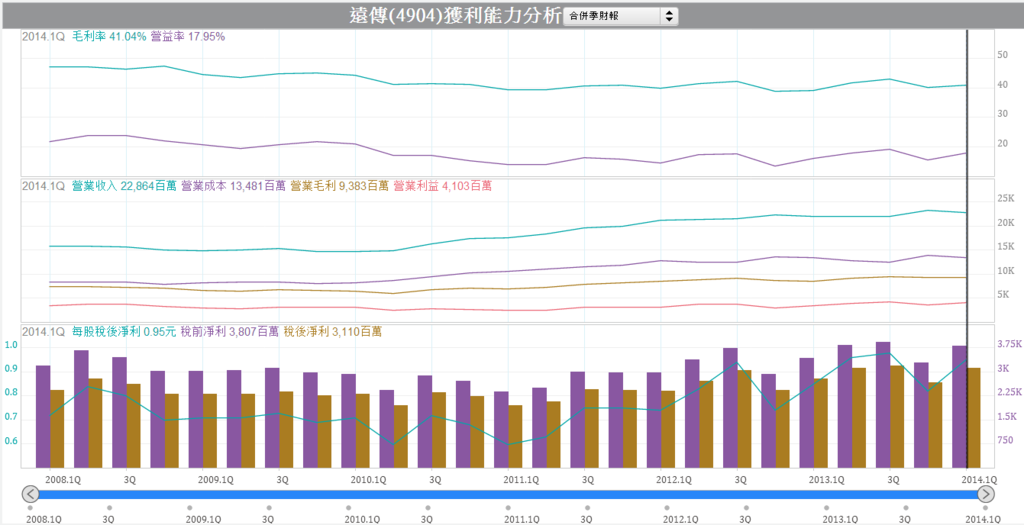The image size is (1024, 525).
Task: Click the right arrow handle of range slider
Action: pos(985,494)
